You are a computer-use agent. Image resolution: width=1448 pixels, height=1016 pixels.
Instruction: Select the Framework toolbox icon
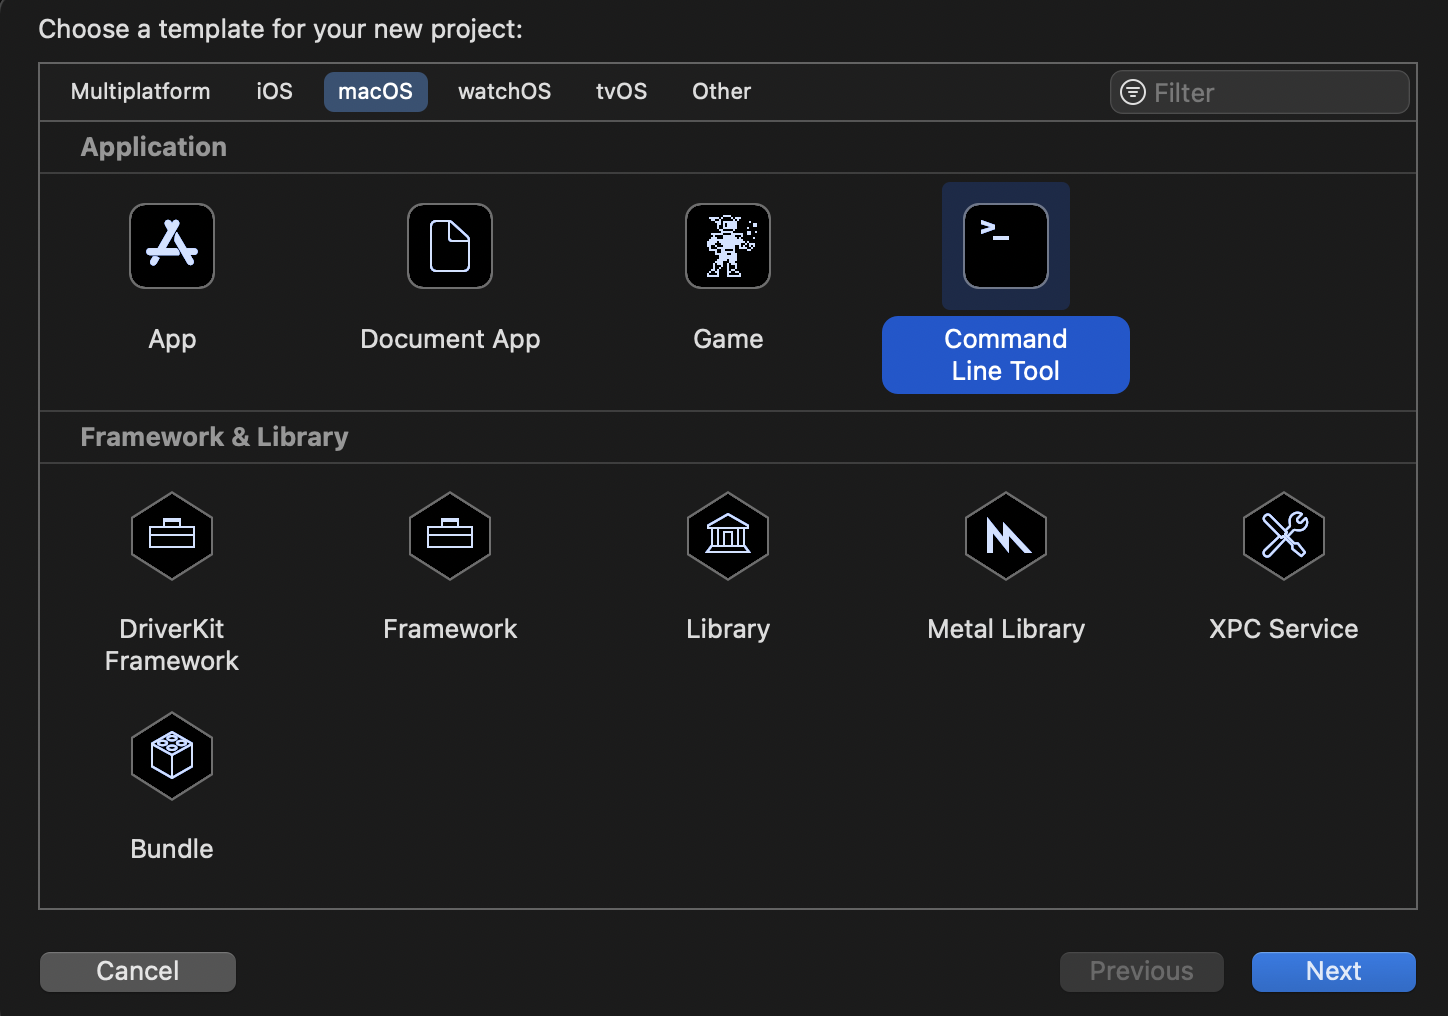point(450,536)
